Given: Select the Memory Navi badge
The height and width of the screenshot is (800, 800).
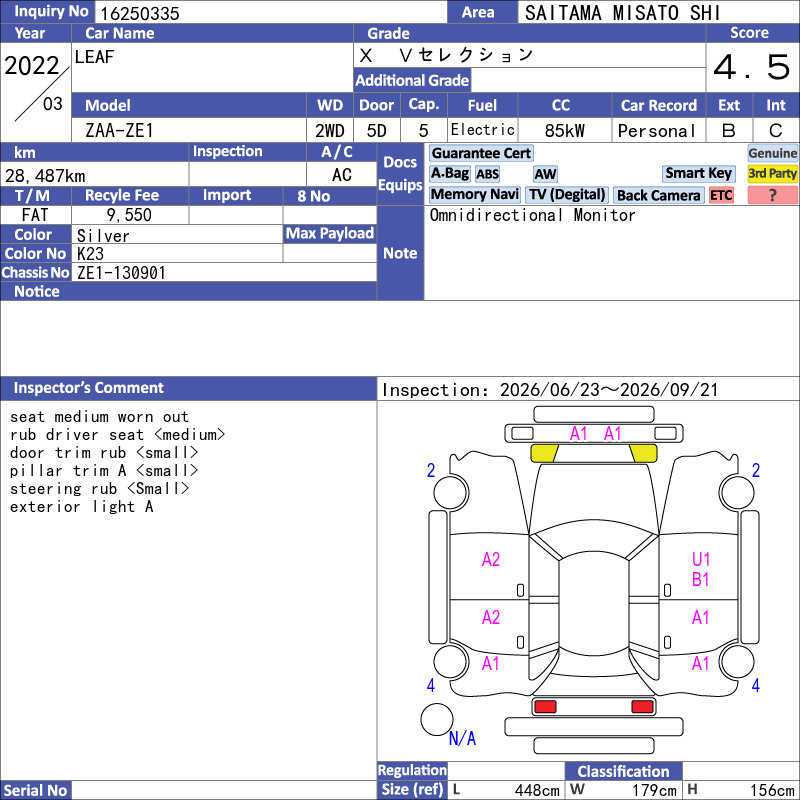Looking at the screenshot, I should pyautogui.click(x=474, y=195).
